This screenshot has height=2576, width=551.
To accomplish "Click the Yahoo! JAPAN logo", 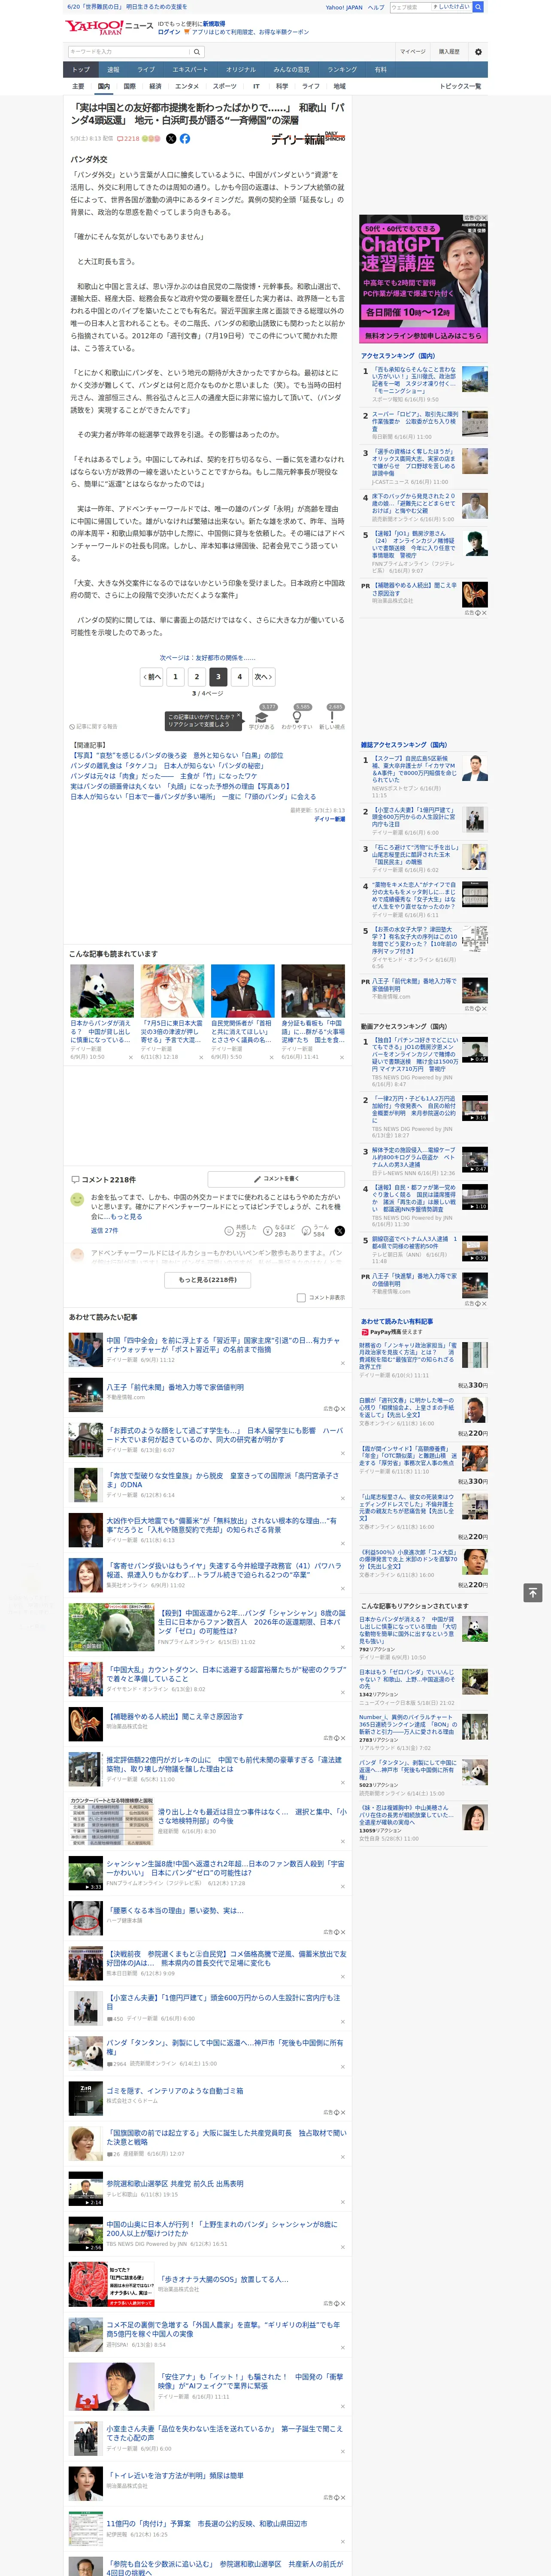I will pyautogui.click(x=94, y=27).
